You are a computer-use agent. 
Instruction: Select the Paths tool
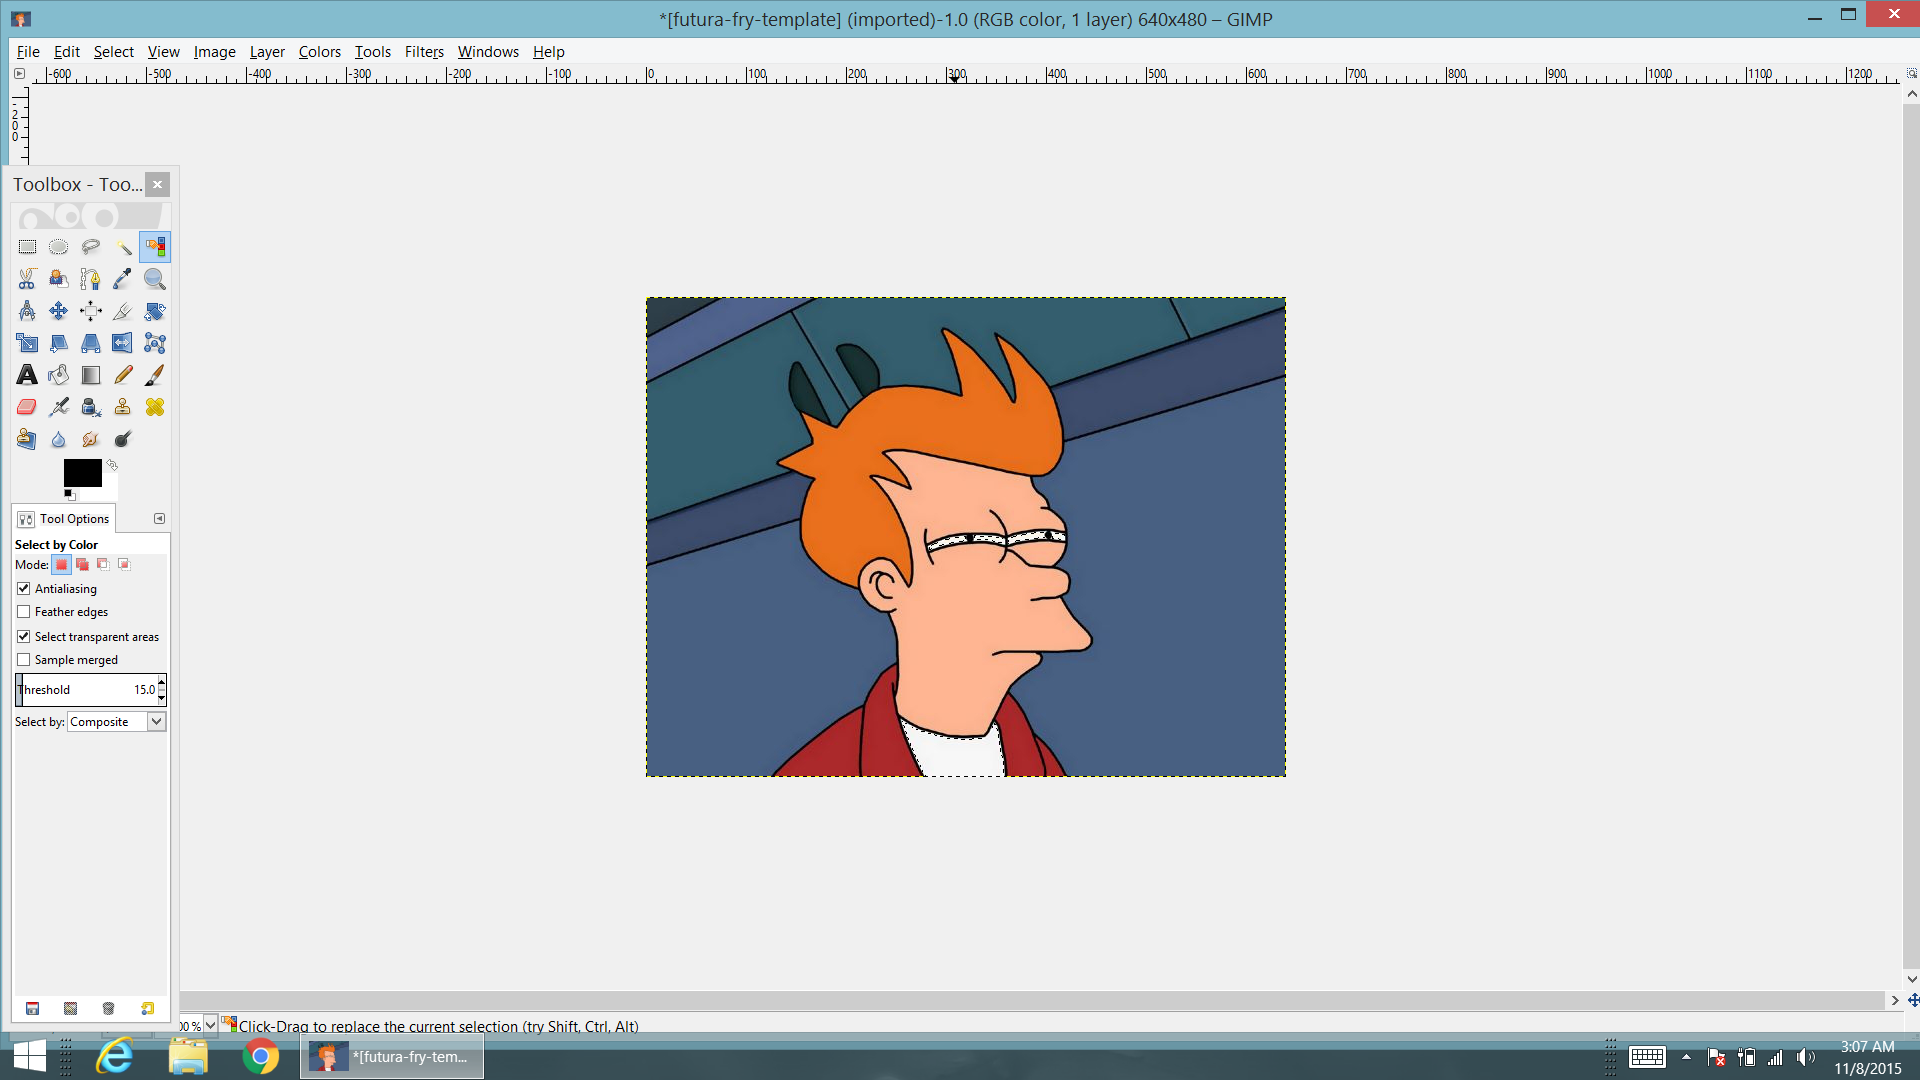[91, 279]
